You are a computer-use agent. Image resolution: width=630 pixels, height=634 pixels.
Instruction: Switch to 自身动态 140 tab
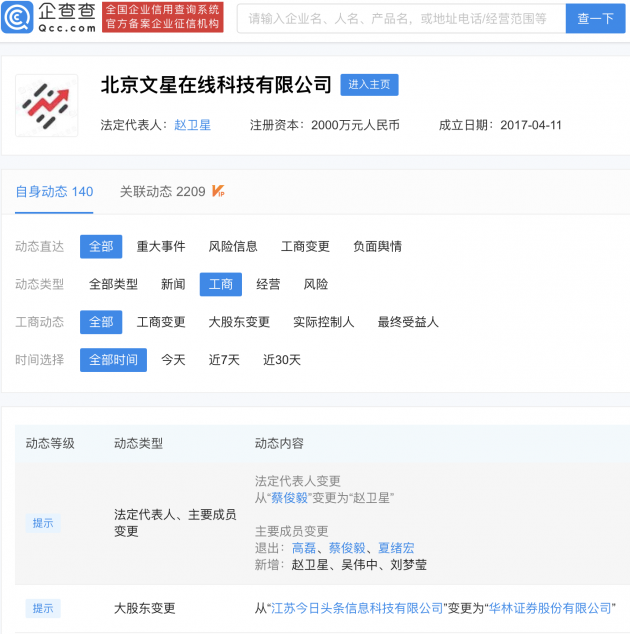pyautogui.click(x=54, y=191)
